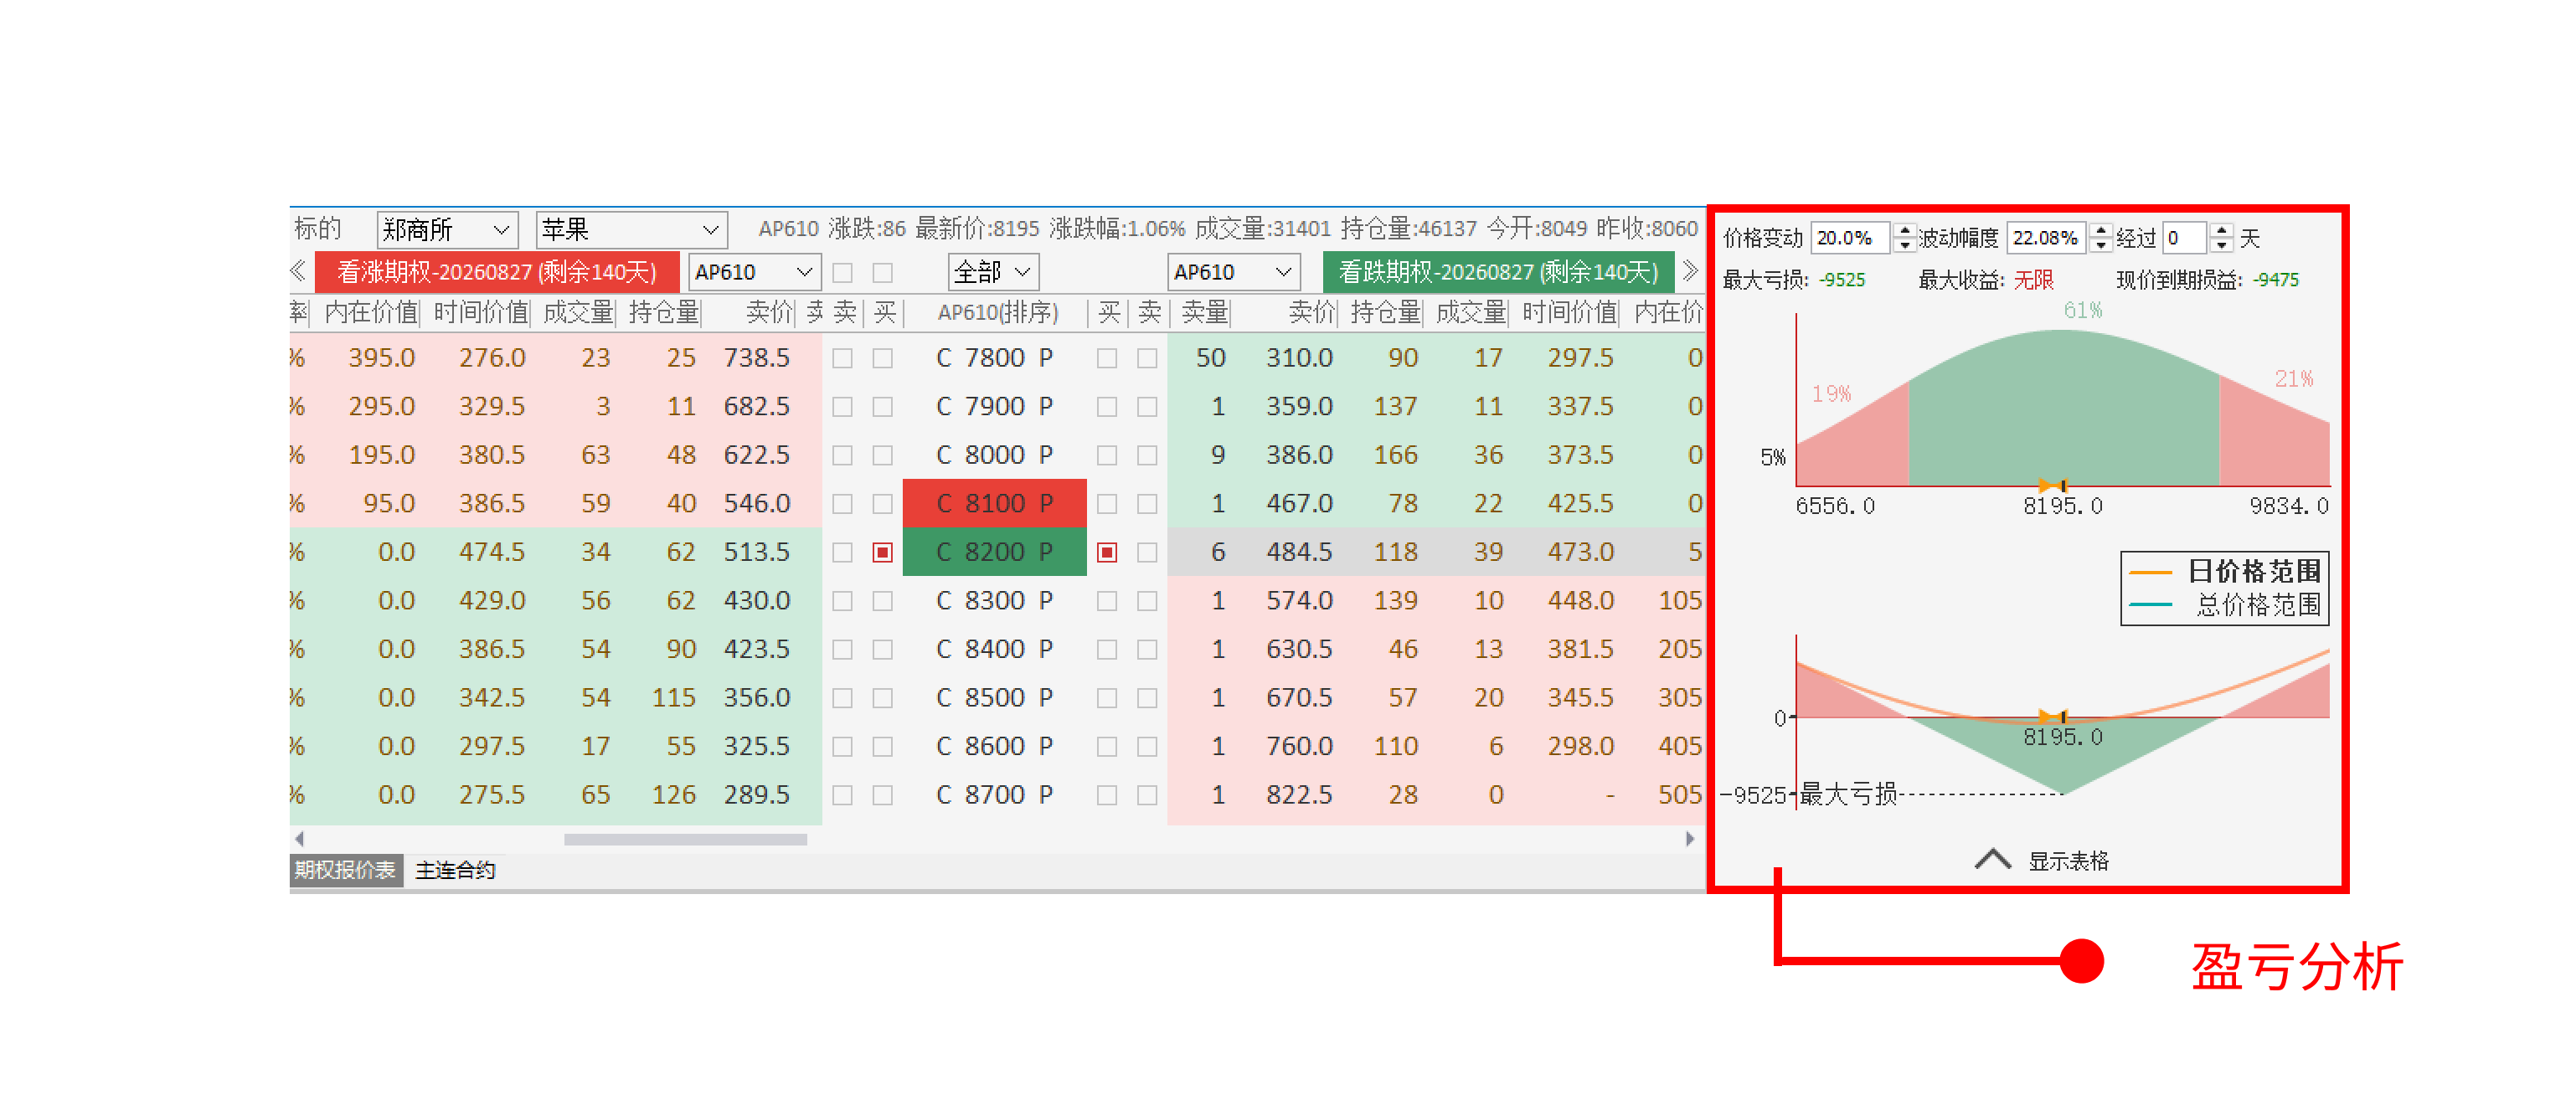The height and width of the screenshot is (1100, 2576).
Task: Expand the 全部 filter dropdown
Action: (992, 272)
